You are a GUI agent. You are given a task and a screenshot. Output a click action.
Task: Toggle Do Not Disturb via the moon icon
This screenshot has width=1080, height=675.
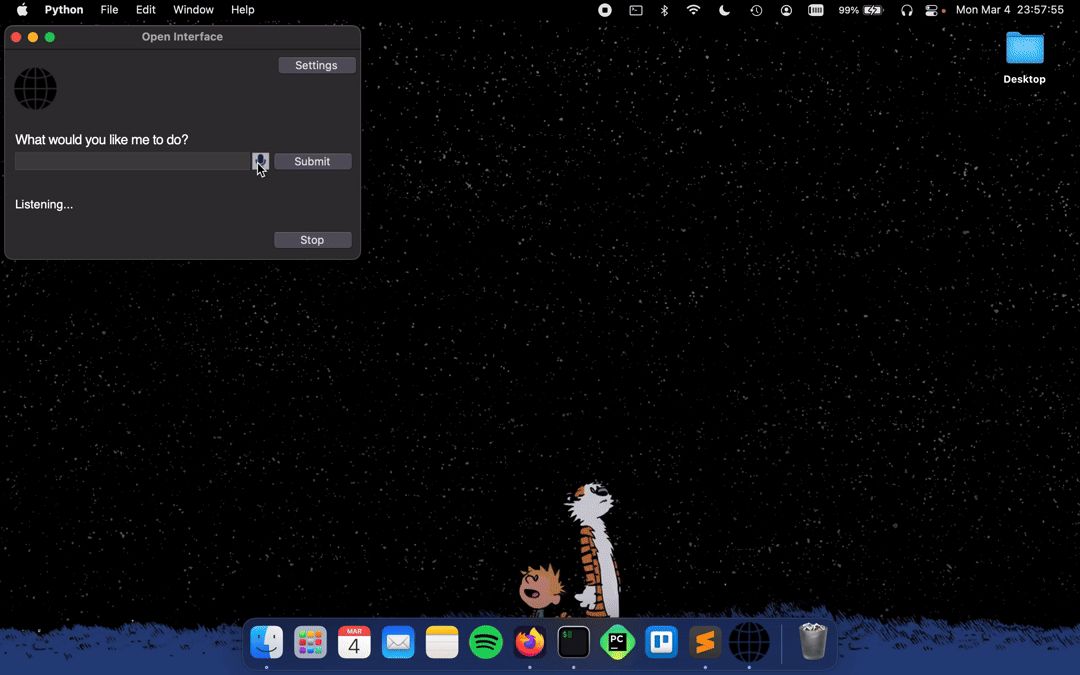(724, 9)
